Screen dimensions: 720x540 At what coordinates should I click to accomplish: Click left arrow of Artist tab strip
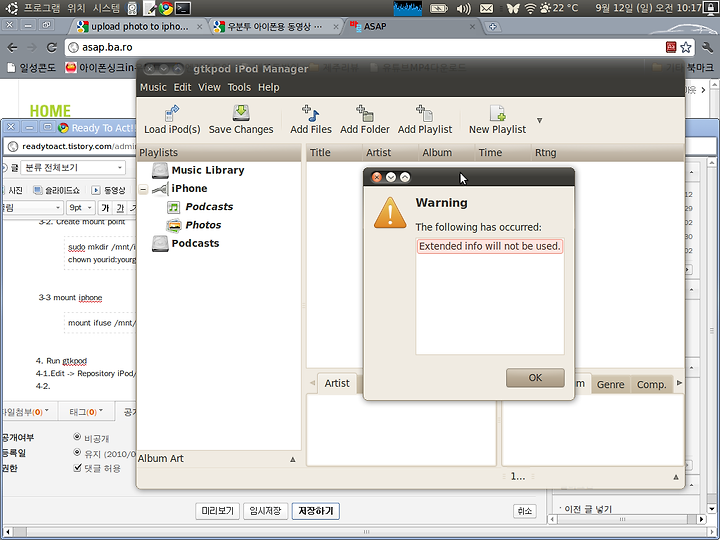312,383
